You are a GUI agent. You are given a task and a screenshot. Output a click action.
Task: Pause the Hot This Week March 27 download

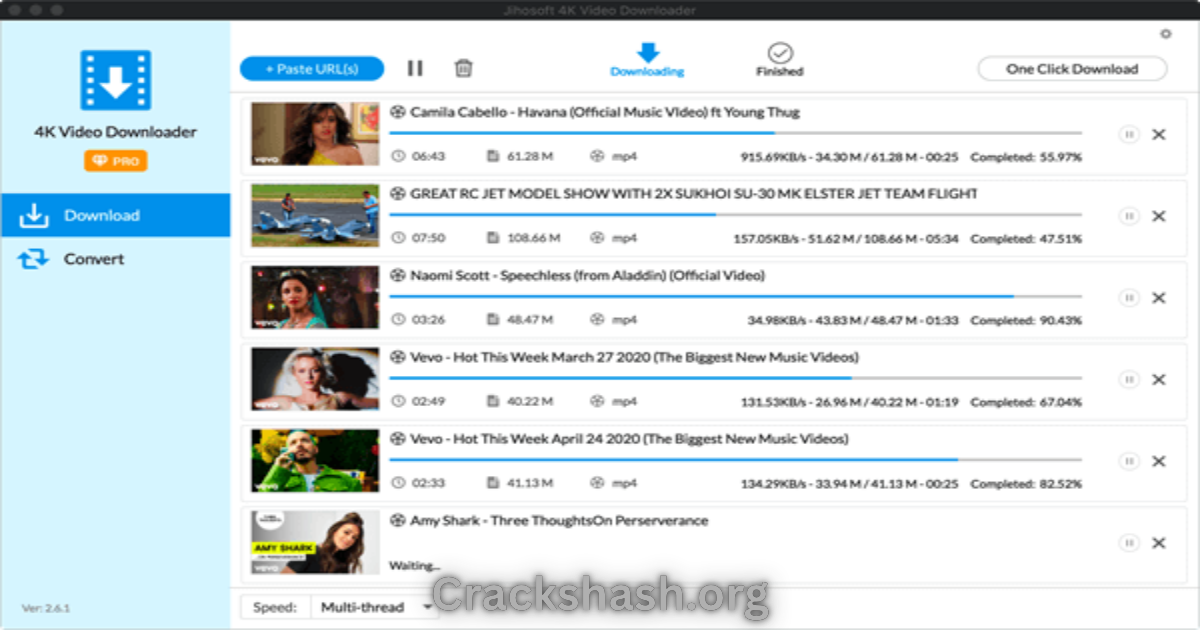pyautogui.click(x=1129, y=380)
